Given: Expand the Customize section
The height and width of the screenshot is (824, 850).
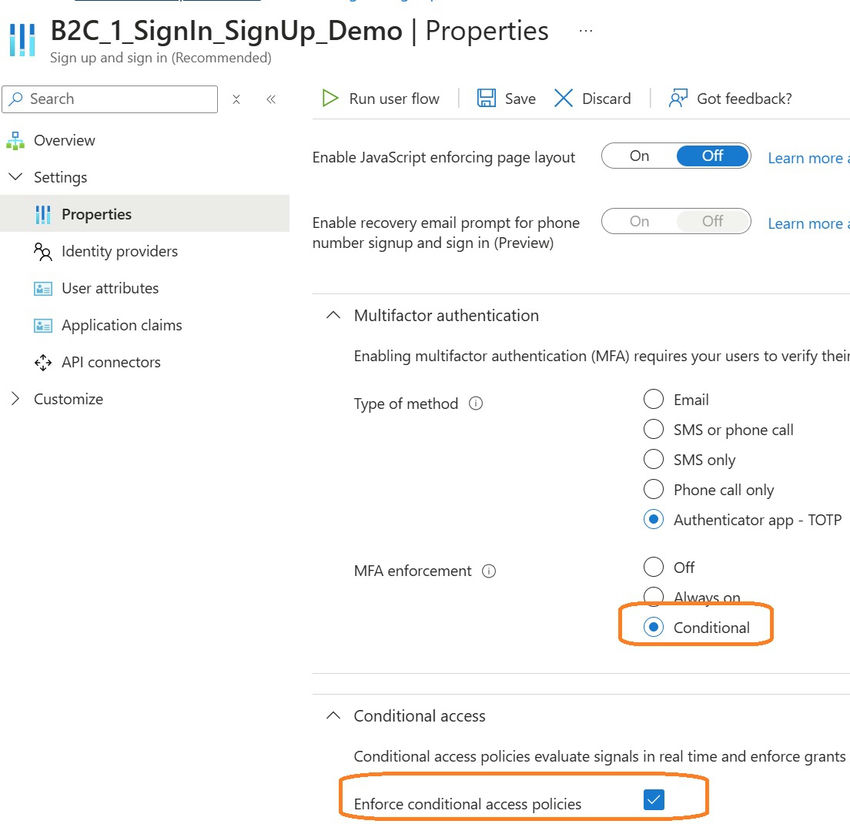Looking at the screenshot, I should (15, 398).
